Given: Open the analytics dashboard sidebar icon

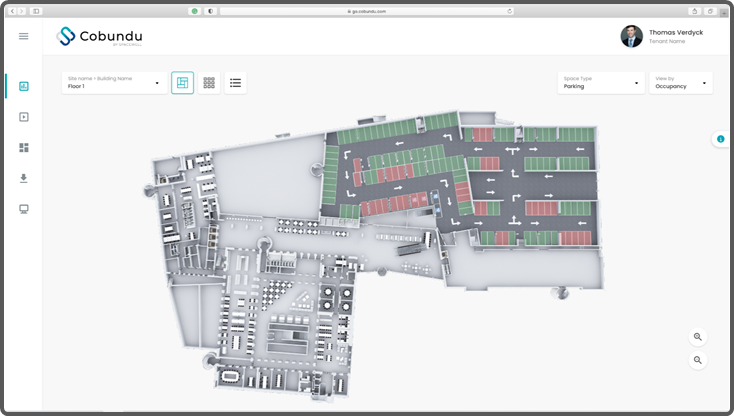Looking at the screenshot, I should (x=24, y=86).
